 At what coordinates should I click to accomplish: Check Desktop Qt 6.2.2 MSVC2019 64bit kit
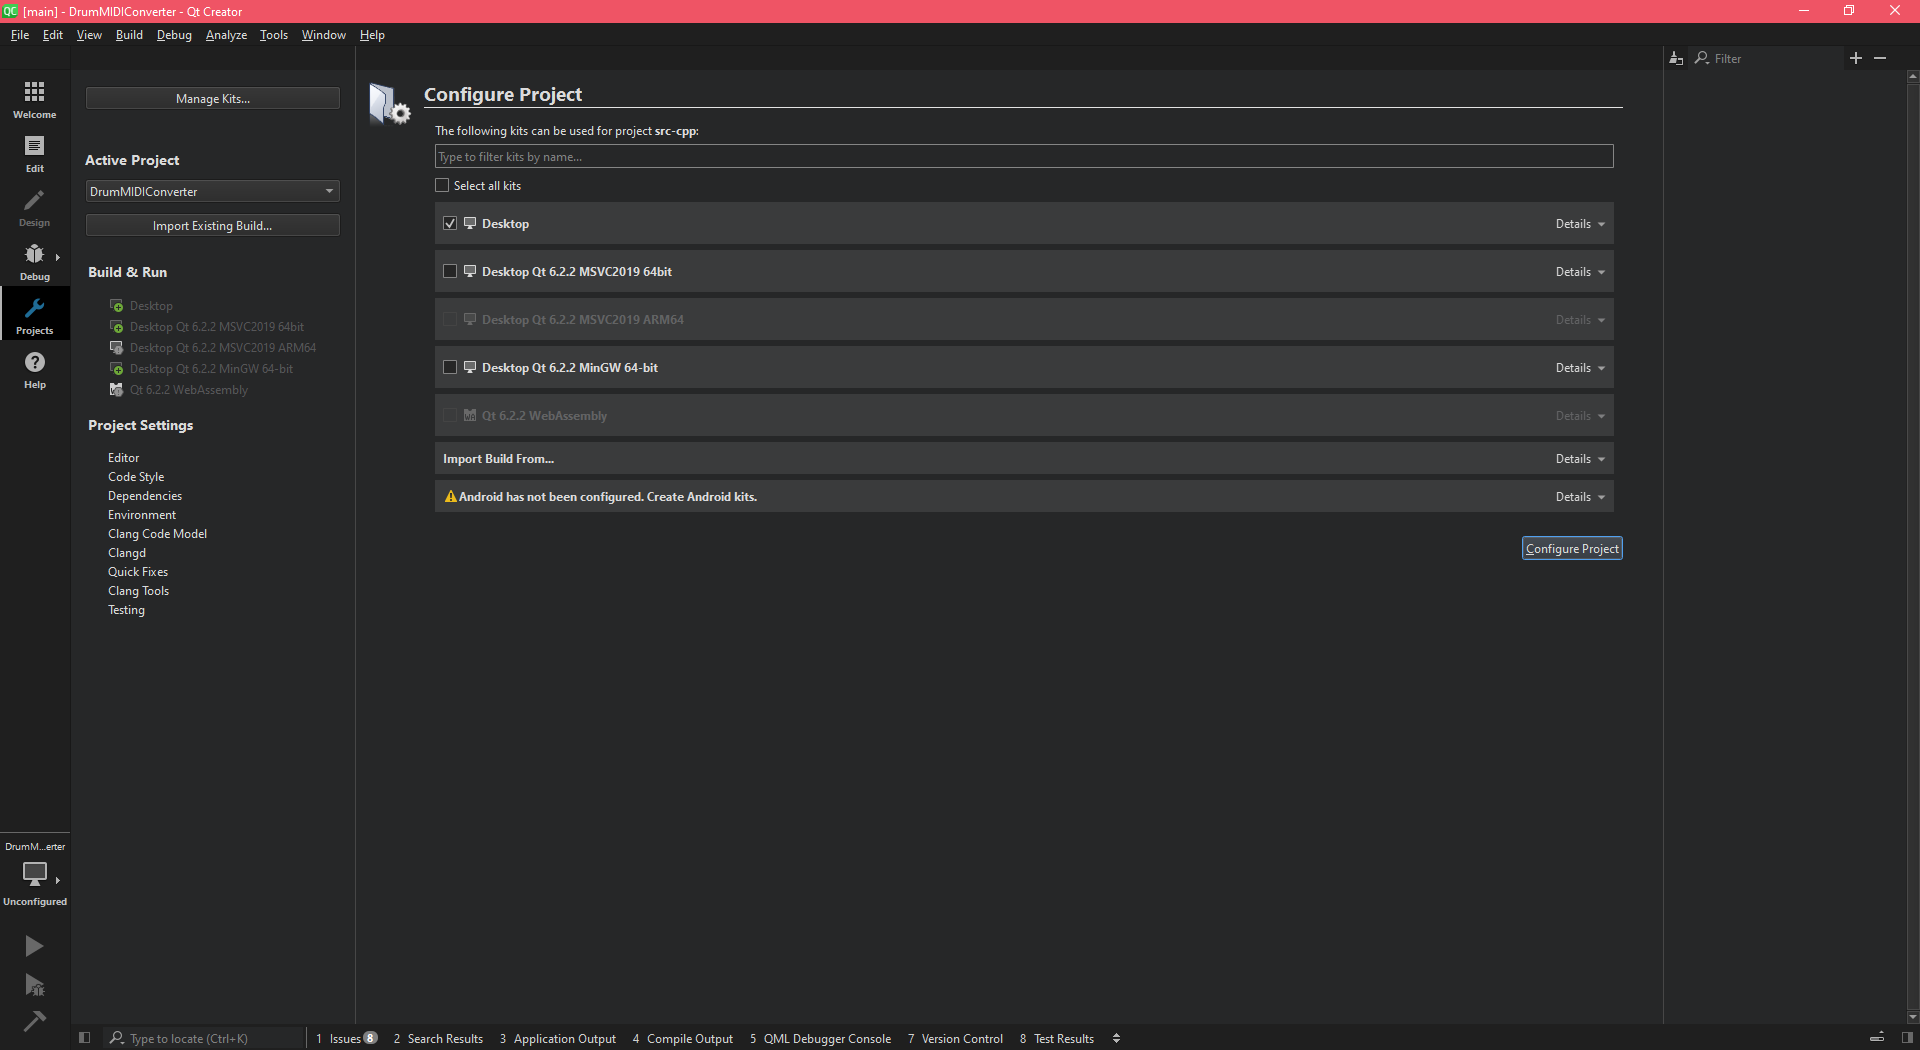click(450, 272)
